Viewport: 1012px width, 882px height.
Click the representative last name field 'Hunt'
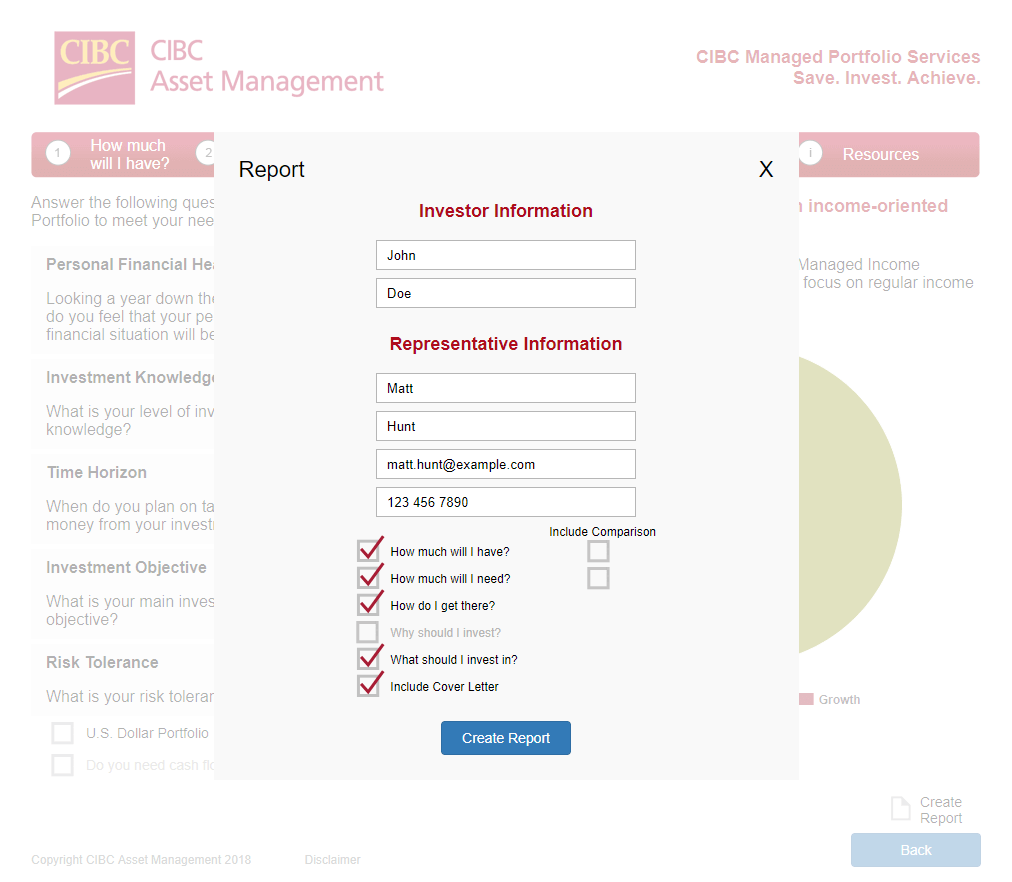pos(505,426)
